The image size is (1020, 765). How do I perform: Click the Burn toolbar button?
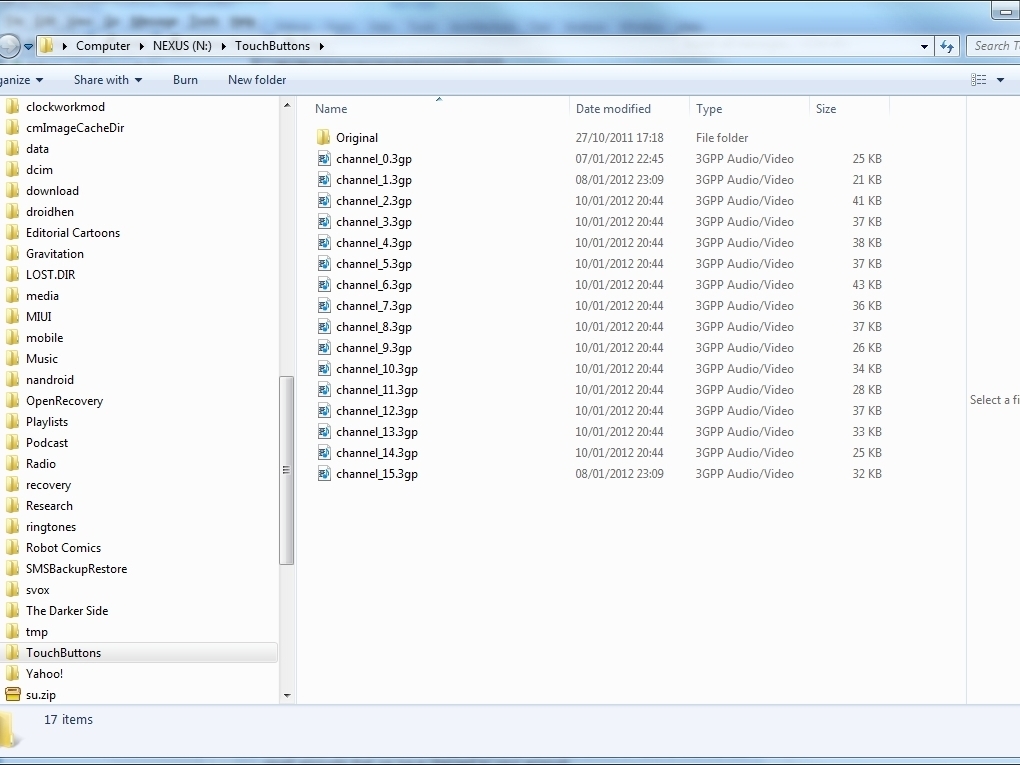click(x=185, y=79)
